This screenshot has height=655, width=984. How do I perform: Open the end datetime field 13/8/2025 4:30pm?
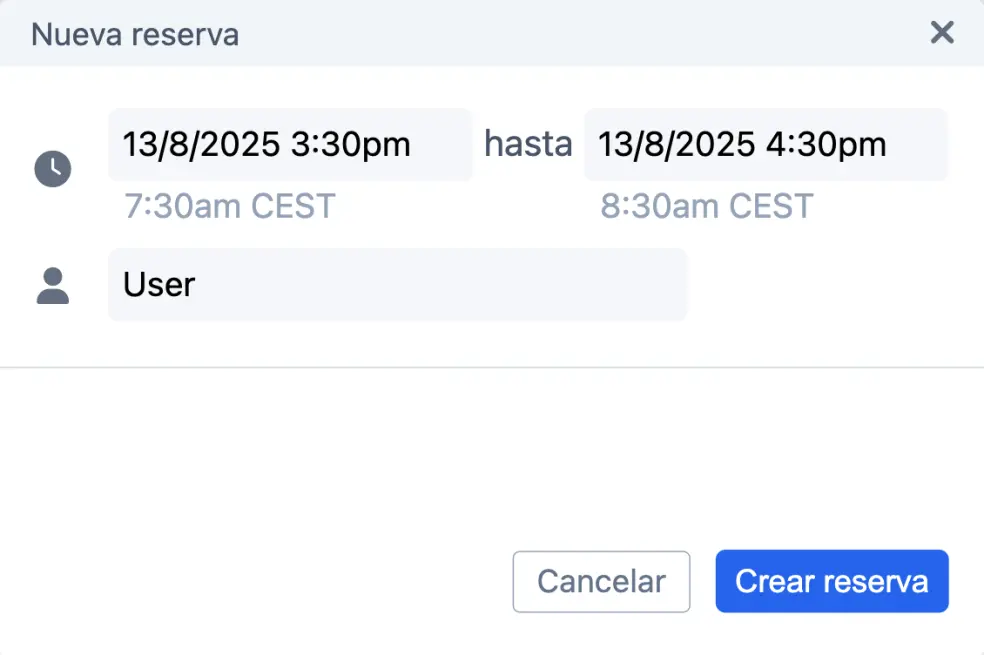pos(766,145)
